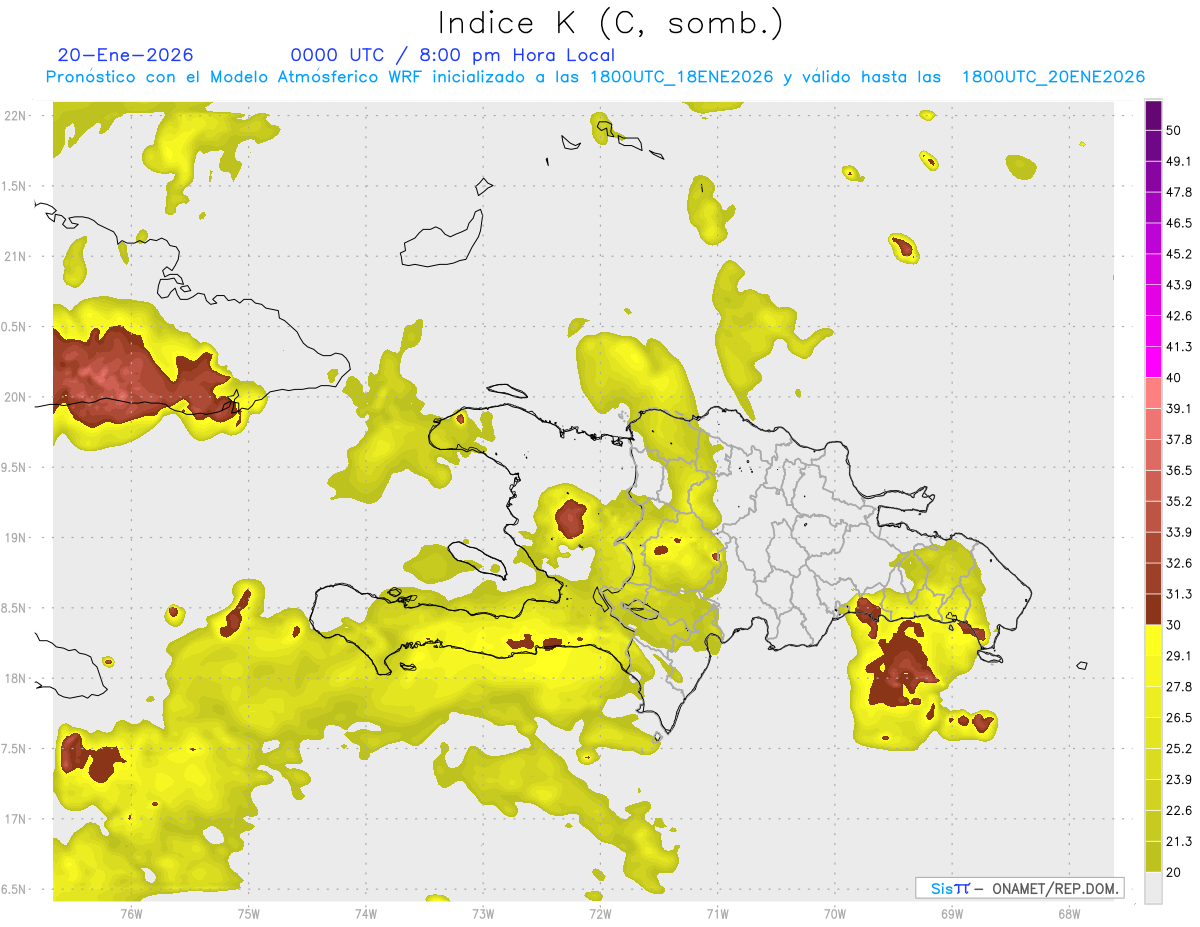Select the legend value 30
The image size is (1200, 927).
point(1175,625)
